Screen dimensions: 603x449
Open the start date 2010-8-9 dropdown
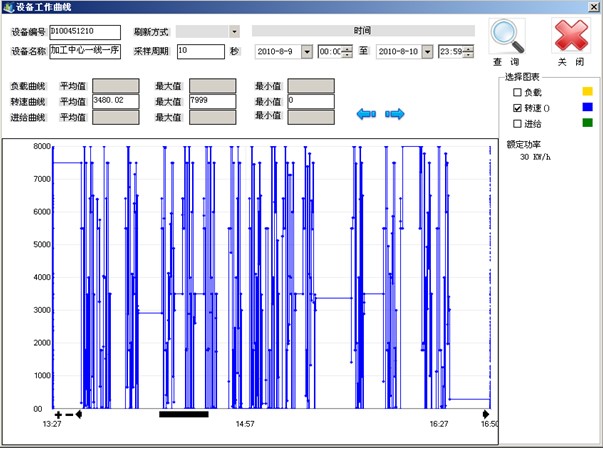(306, 52)
